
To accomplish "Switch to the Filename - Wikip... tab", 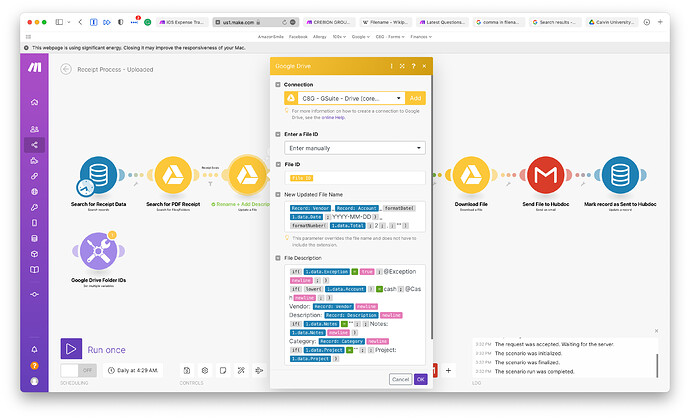I will click(x=385, y=22).
